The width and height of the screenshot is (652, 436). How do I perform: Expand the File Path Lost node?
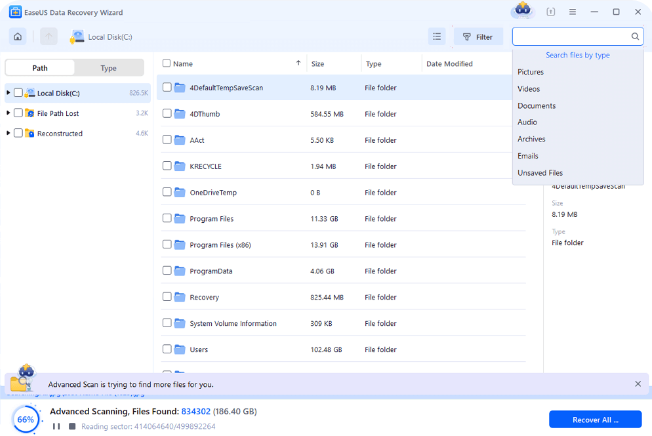(x=8, y=113)
